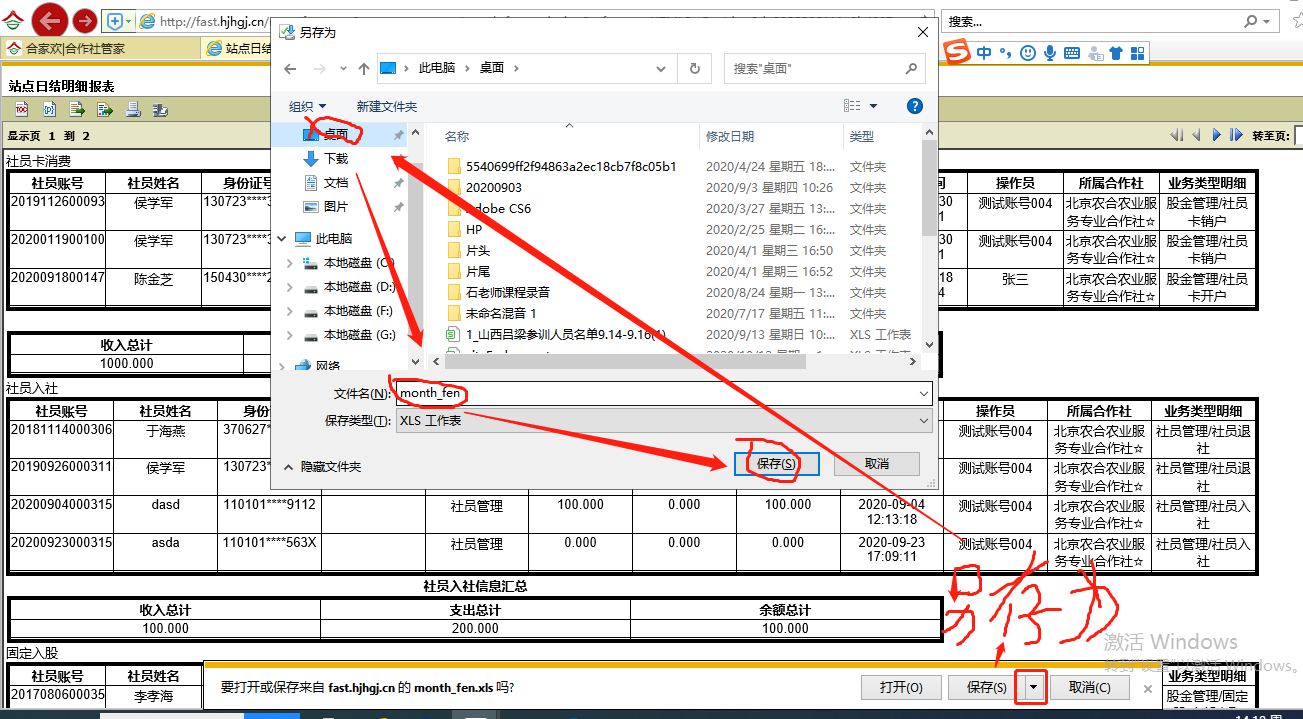Image resolution: width=1303 pixels, height=719 pixels.
Task: Select 文档 in dialog sidebar
Action: pyautogui.click(x=336, y=182)
